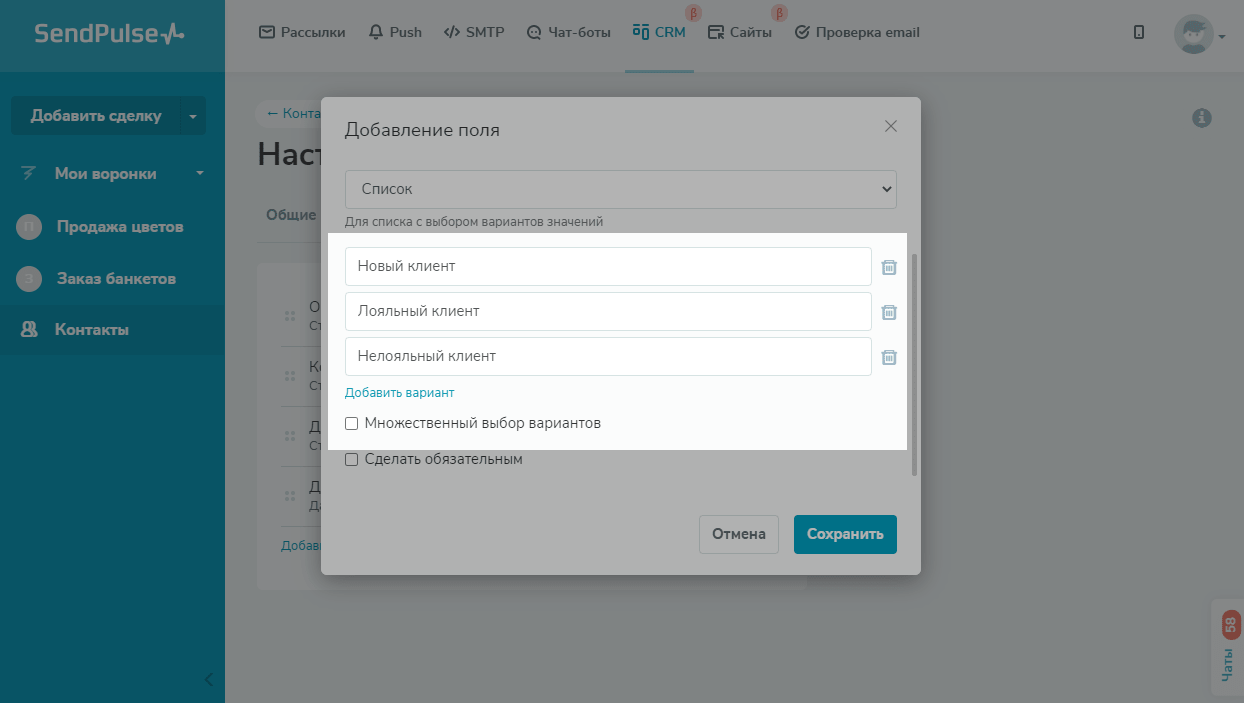The image size is (1244, 703).
Task: Check the Сделать обязательным checkbox
Action: point(352,460)
